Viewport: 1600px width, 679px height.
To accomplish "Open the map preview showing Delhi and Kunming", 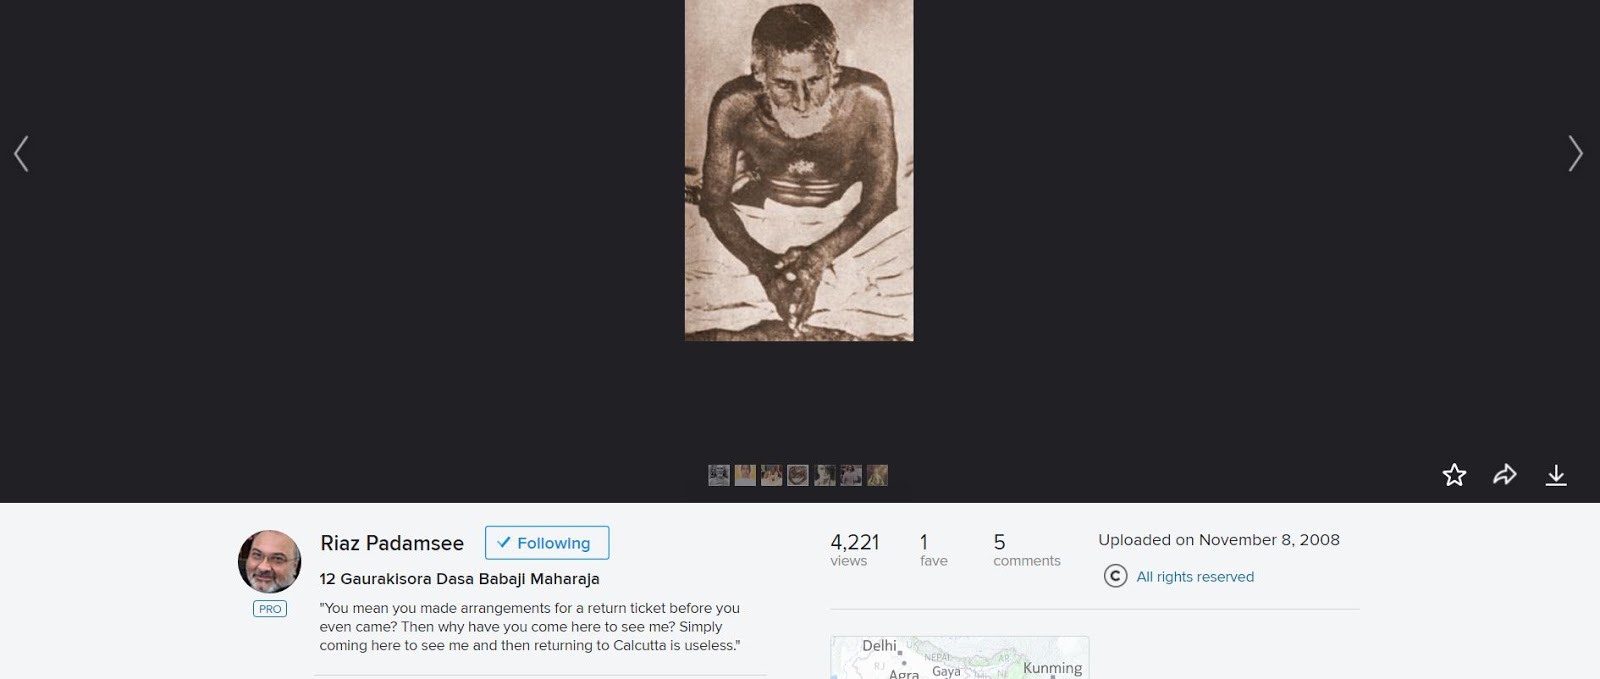I will 959,657.
